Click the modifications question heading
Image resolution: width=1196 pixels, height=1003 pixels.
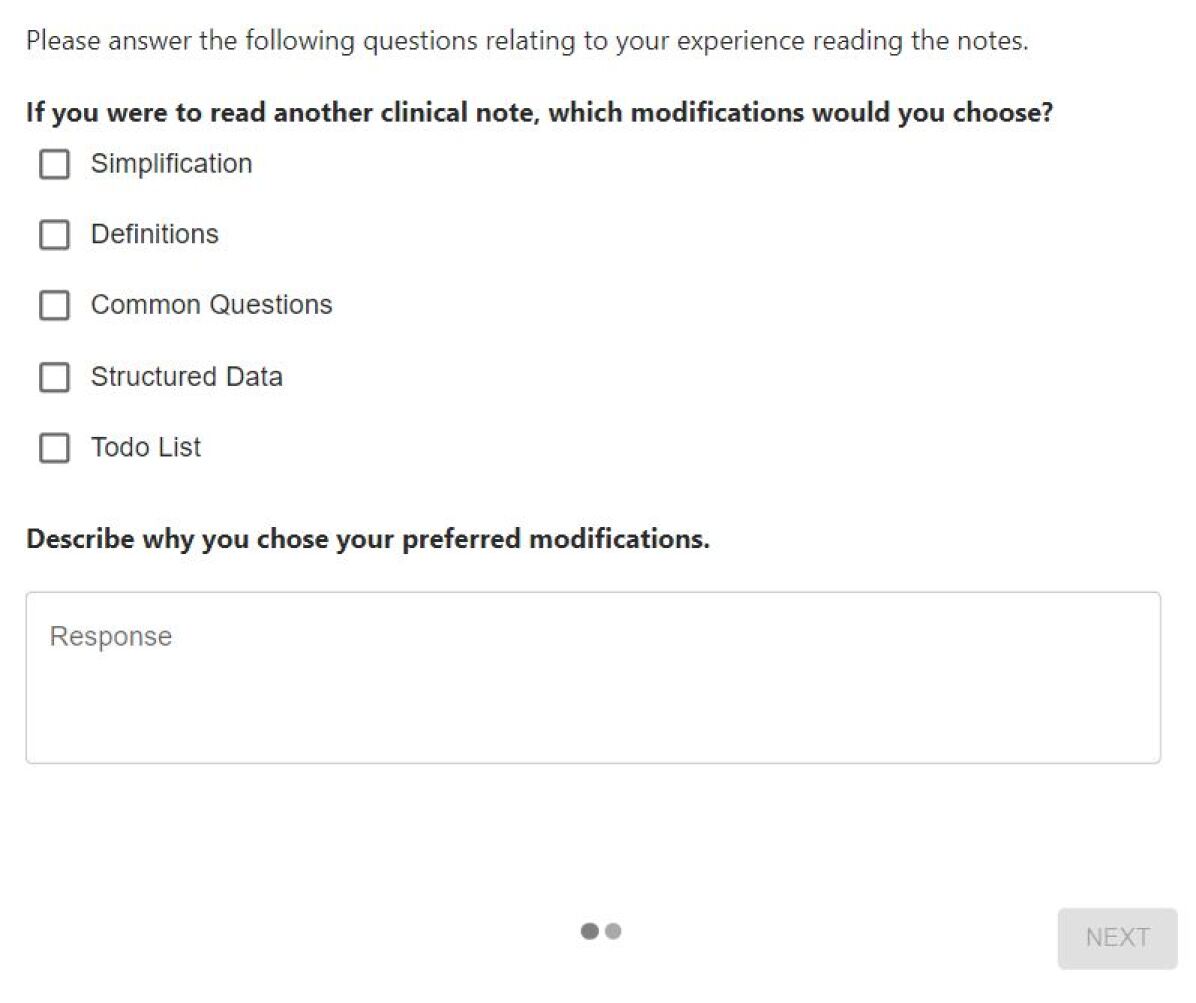539,112
